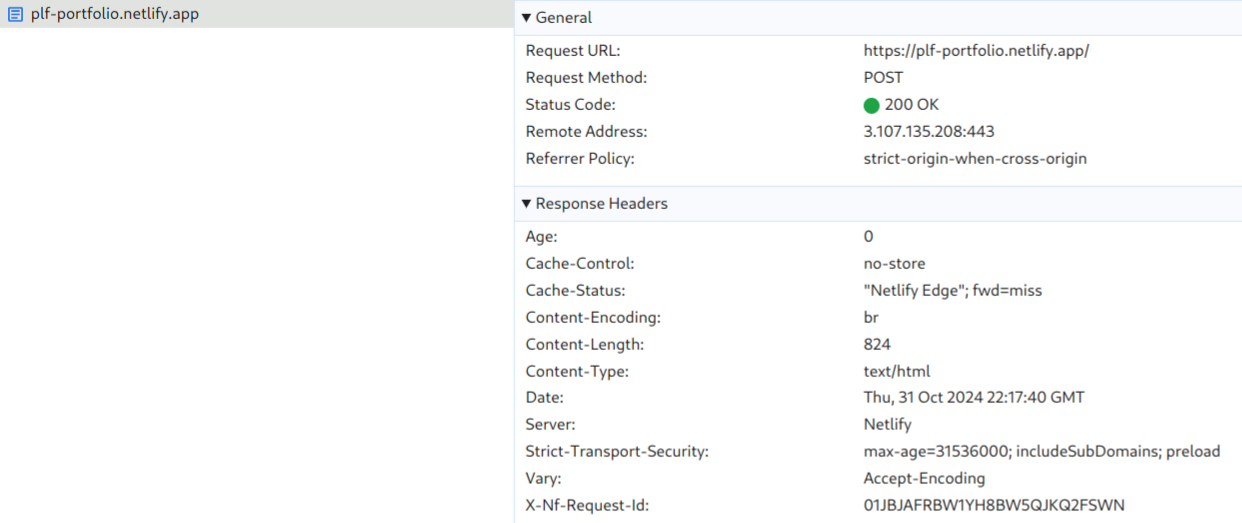Click the Cache-Status Netlify Edge value
The image size is (1242, 523).
click(952, 291)
